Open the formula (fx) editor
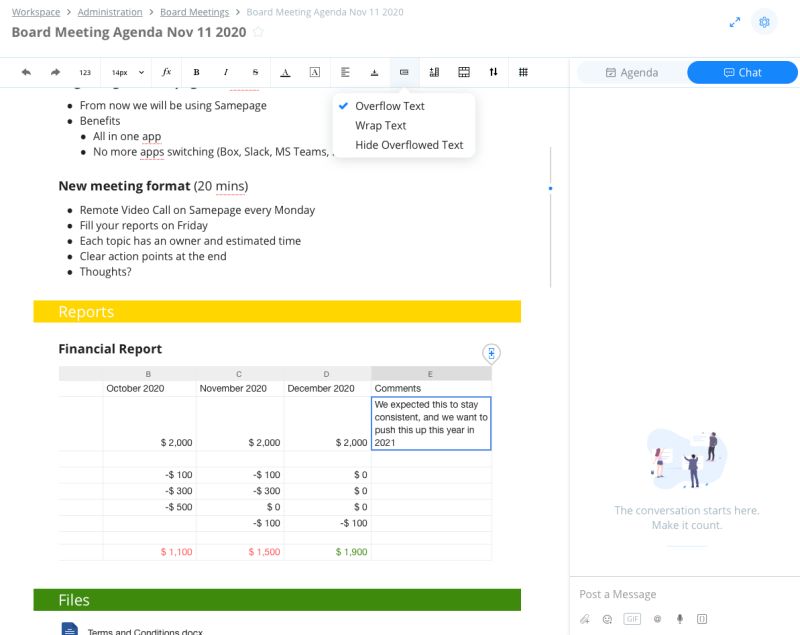 pos(165,72)
